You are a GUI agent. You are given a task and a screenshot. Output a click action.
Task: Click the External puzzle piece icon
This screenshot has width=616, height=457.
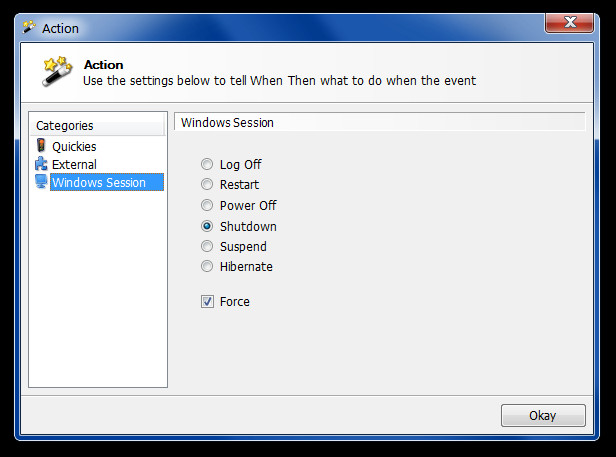pyautogui.click(x=41, y=163)
